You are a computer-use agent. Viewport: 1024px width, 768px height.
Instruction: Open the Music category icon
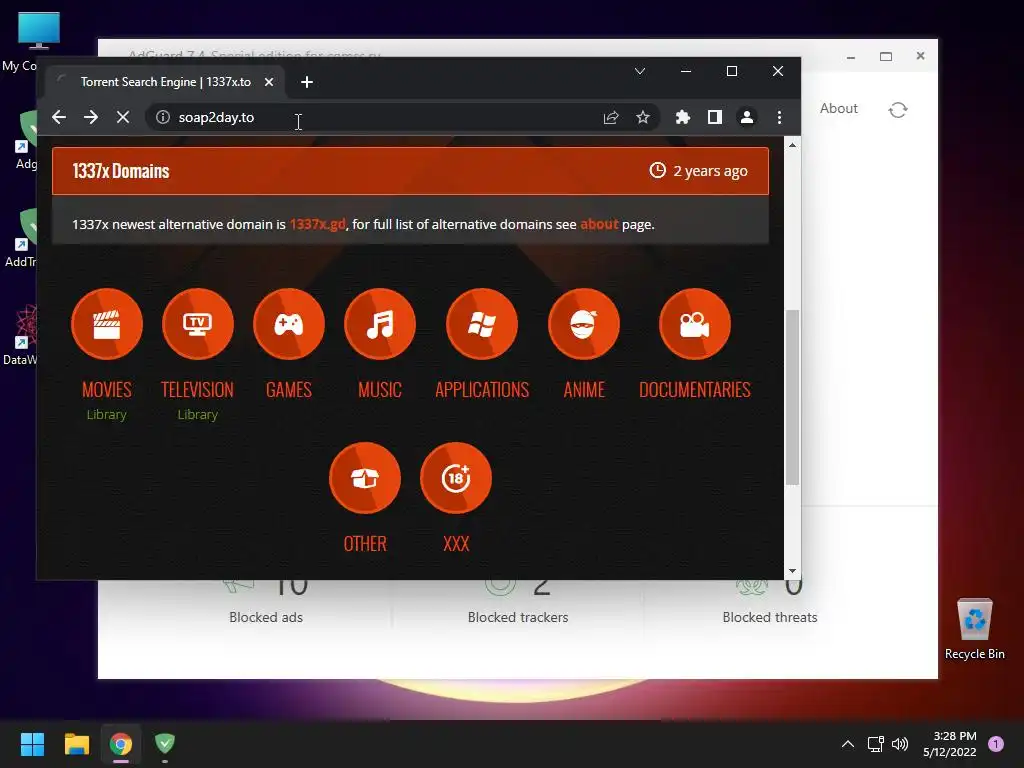380,324
